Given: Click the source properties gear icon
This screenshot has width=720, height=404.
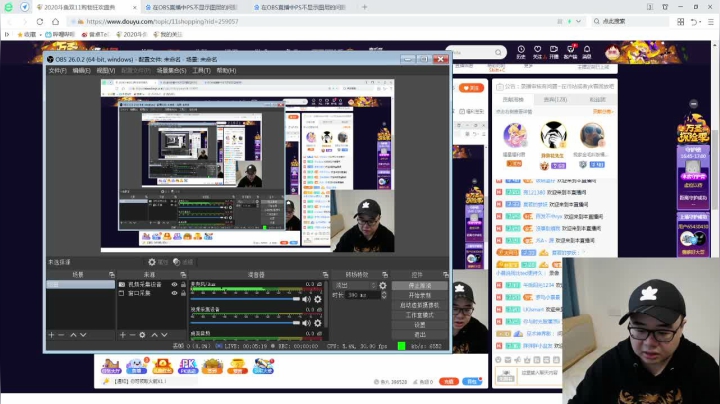Looking at the screenshot, I should pyautogui.click(x=152, y=262).
